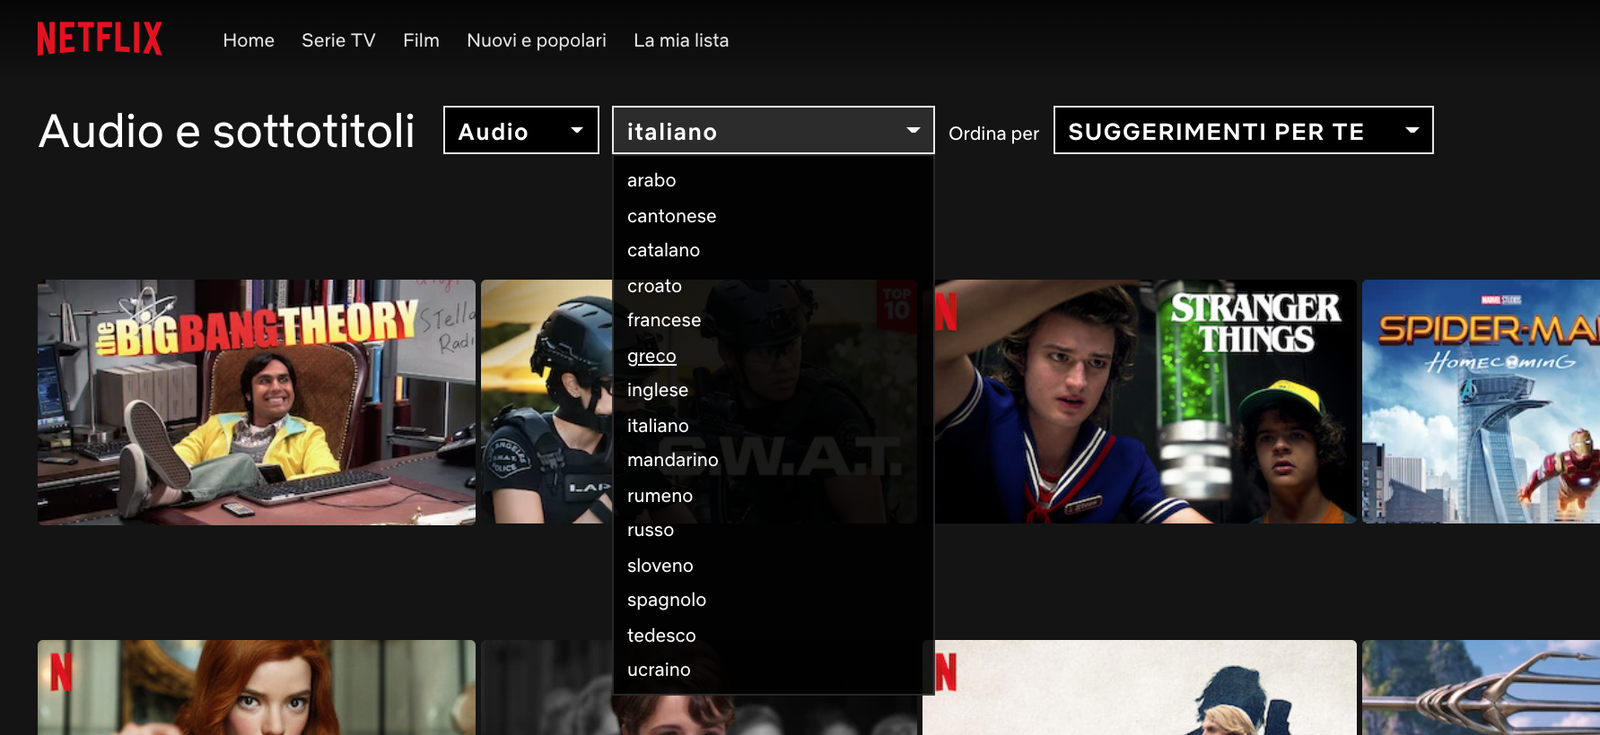1600x735 pixels.
Task: Select russo audio language
Action: pos(650,530)
